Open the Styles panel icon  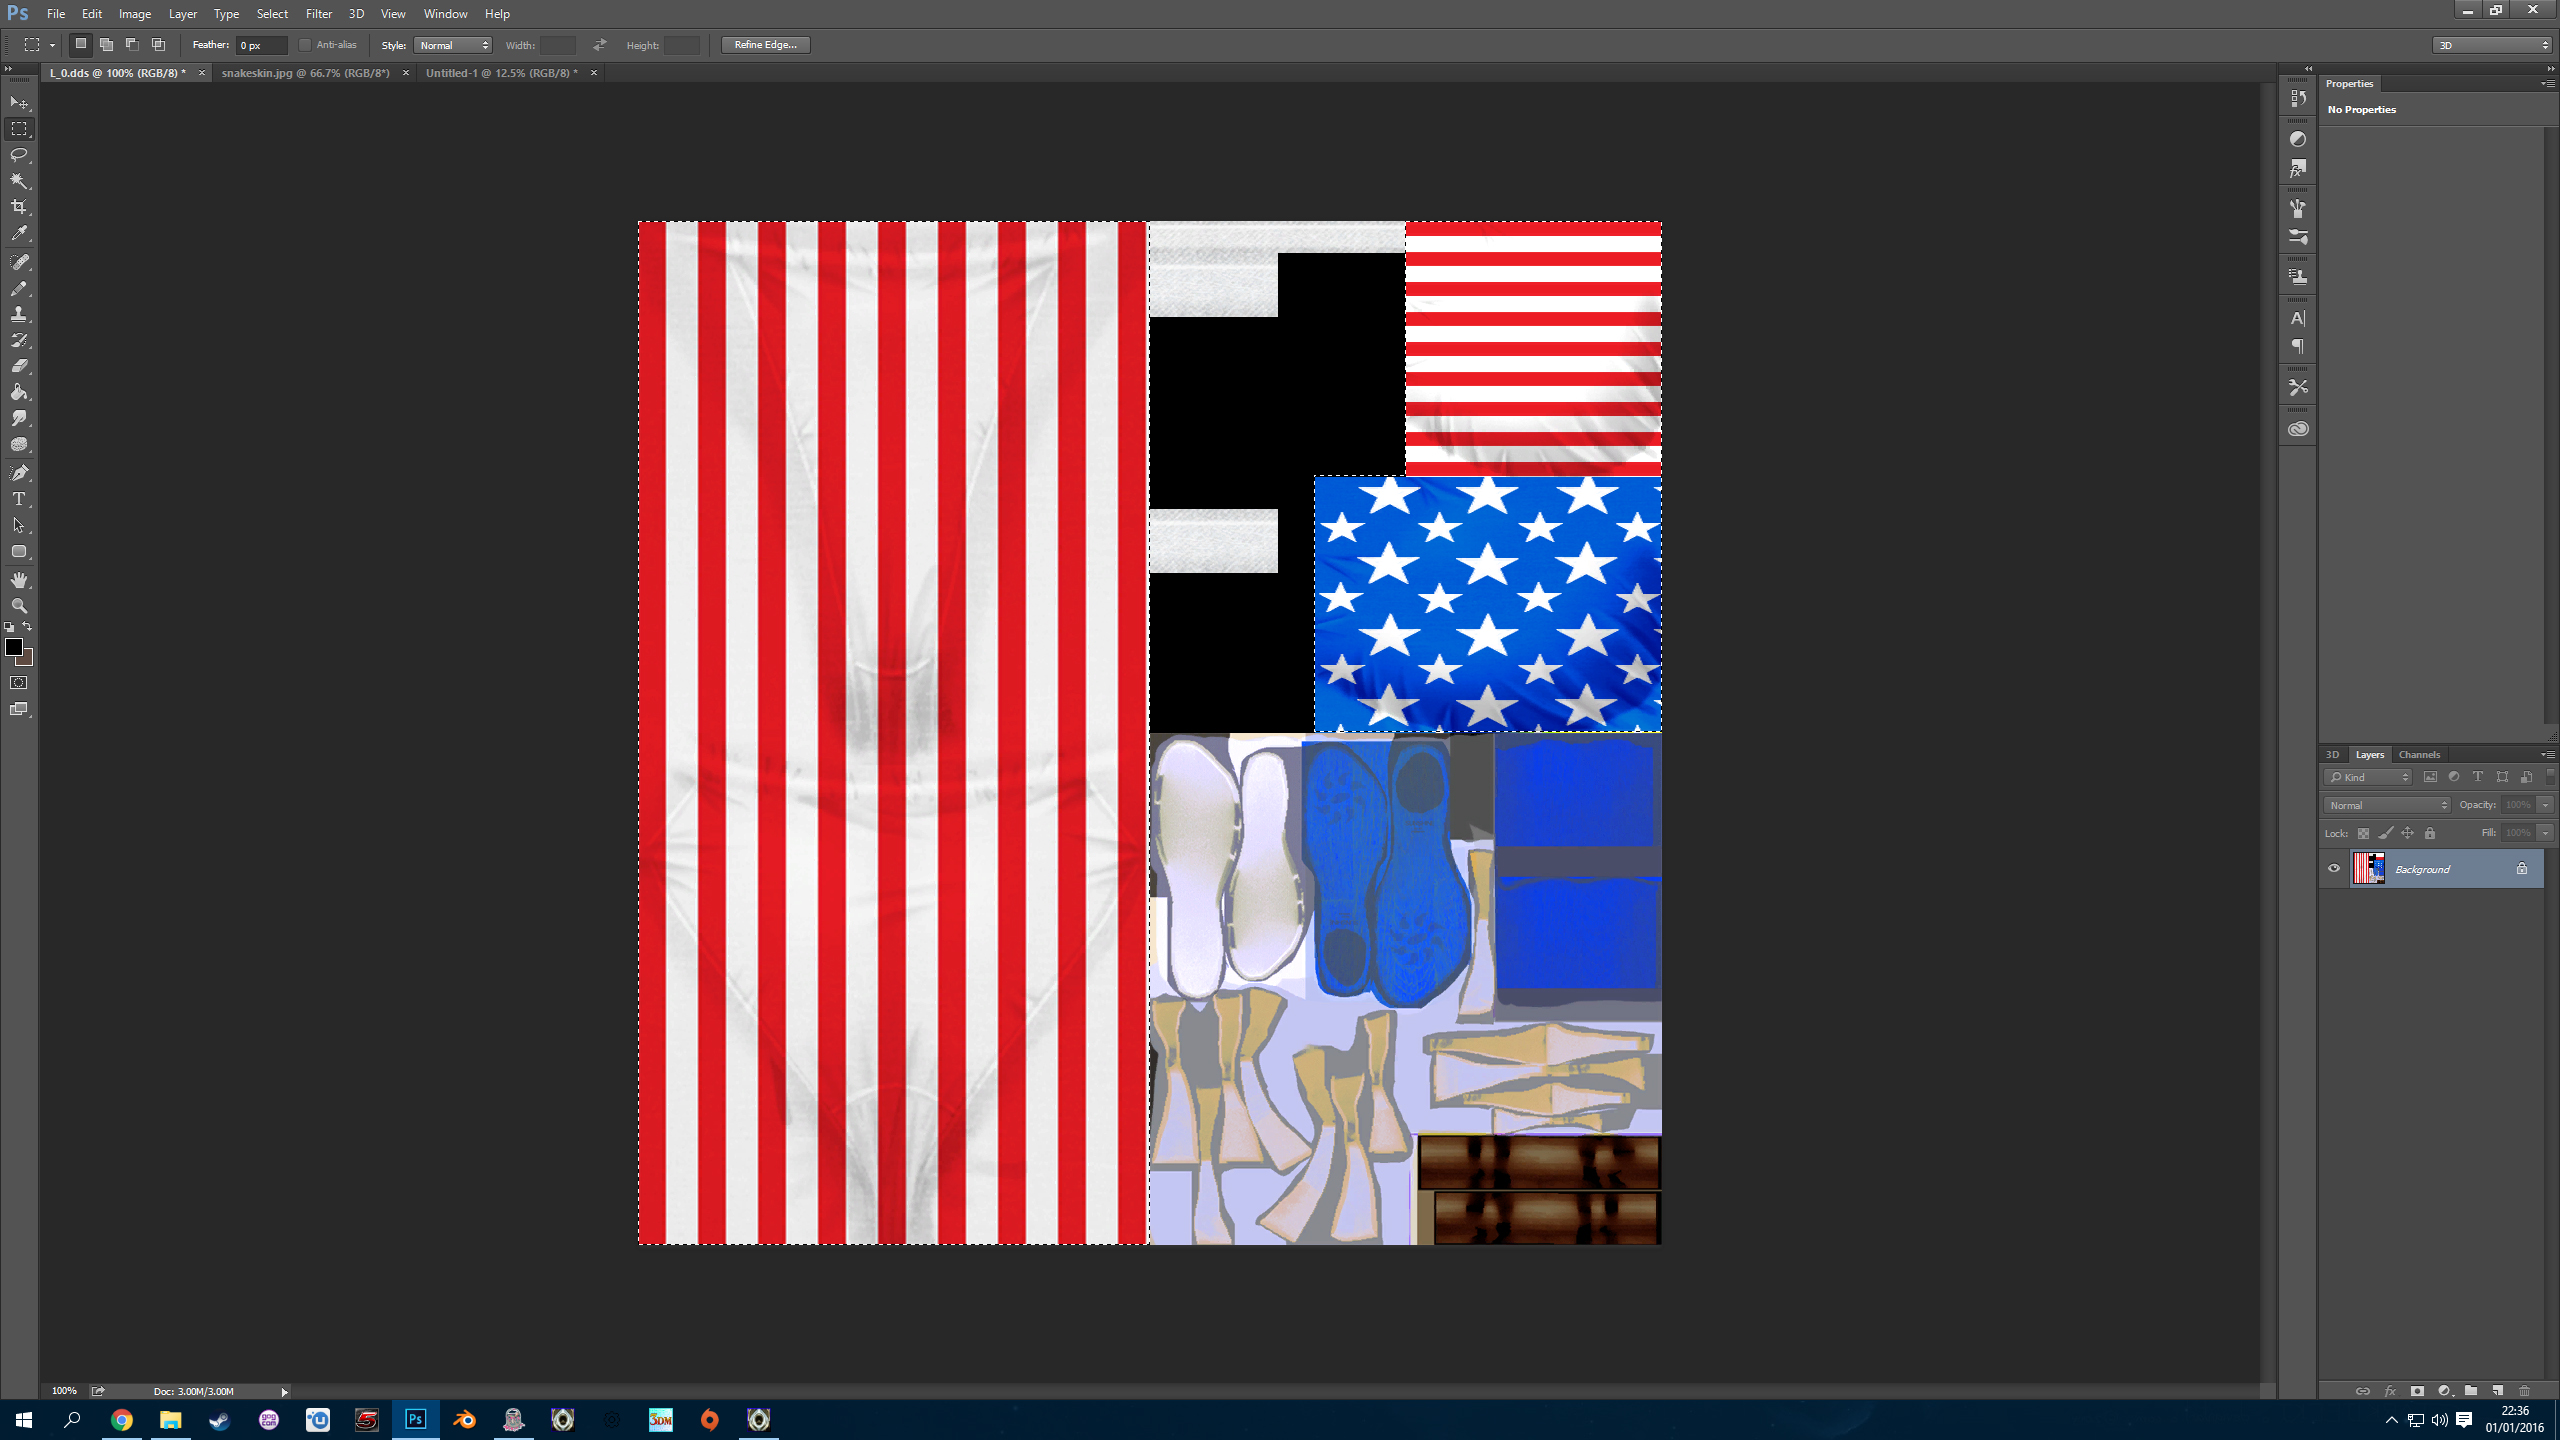point(2298,169)
